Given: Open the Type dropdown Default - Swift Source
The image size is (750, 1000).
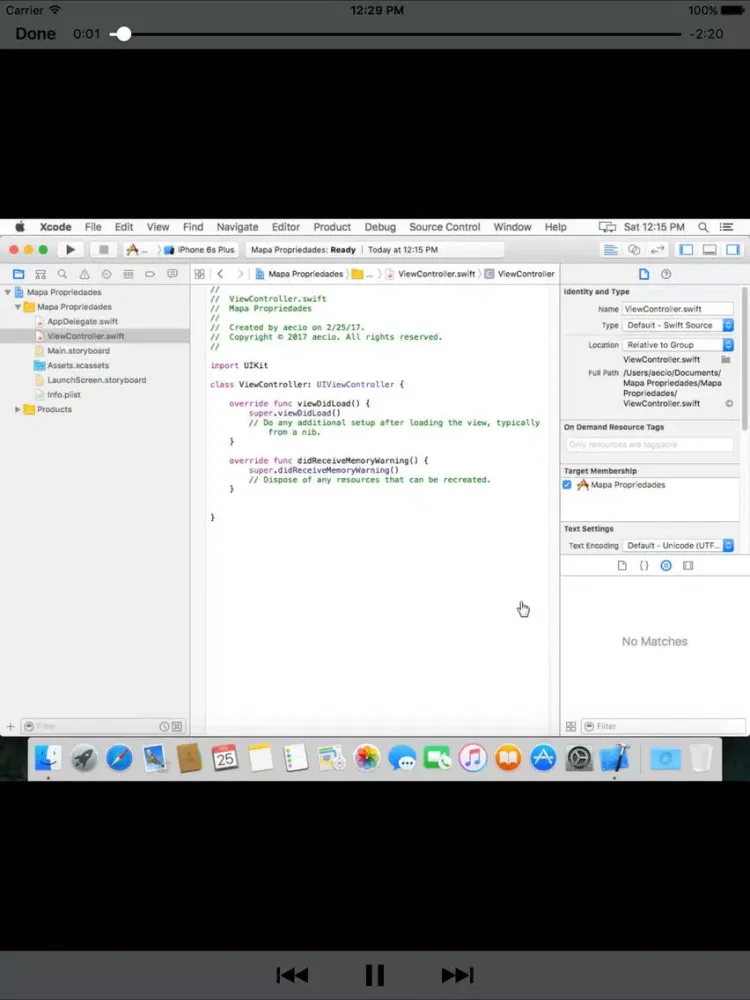Looking at the screenshot, I should coord(678,325).
